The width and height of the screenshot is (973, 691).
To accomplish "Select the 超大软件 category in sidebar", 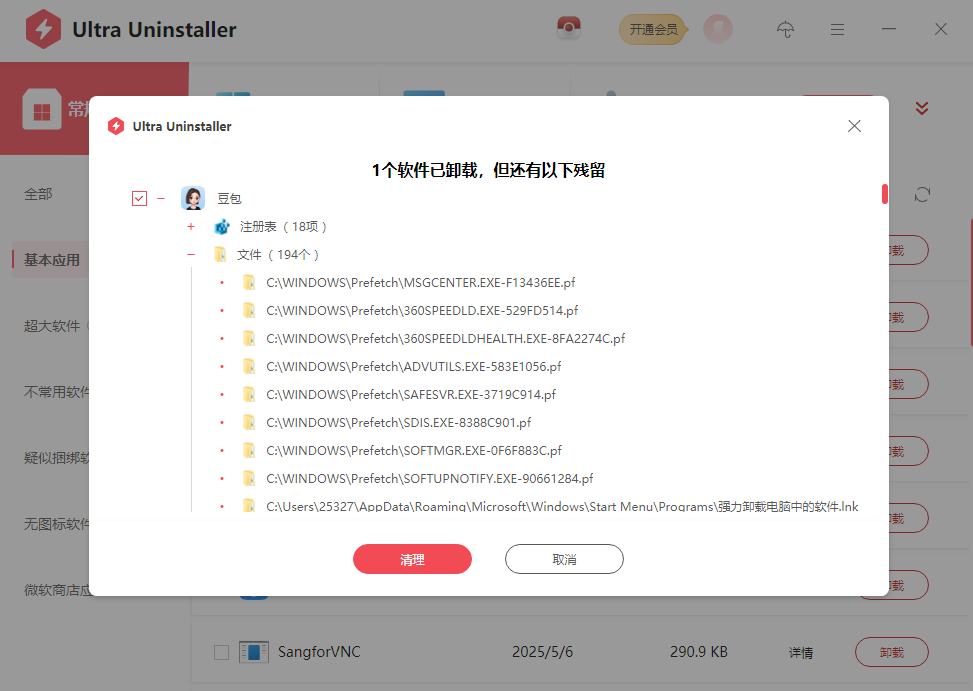I will [x=52, y=326].
